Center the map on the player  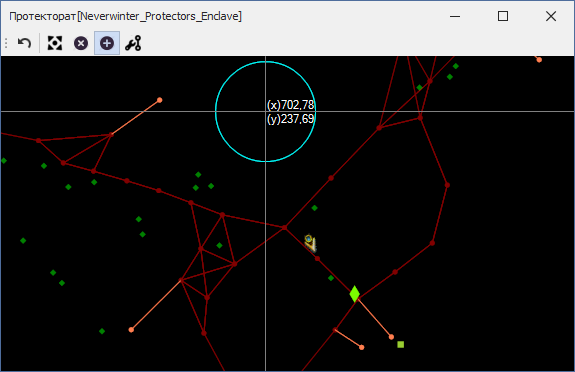[x=55, y=43]
